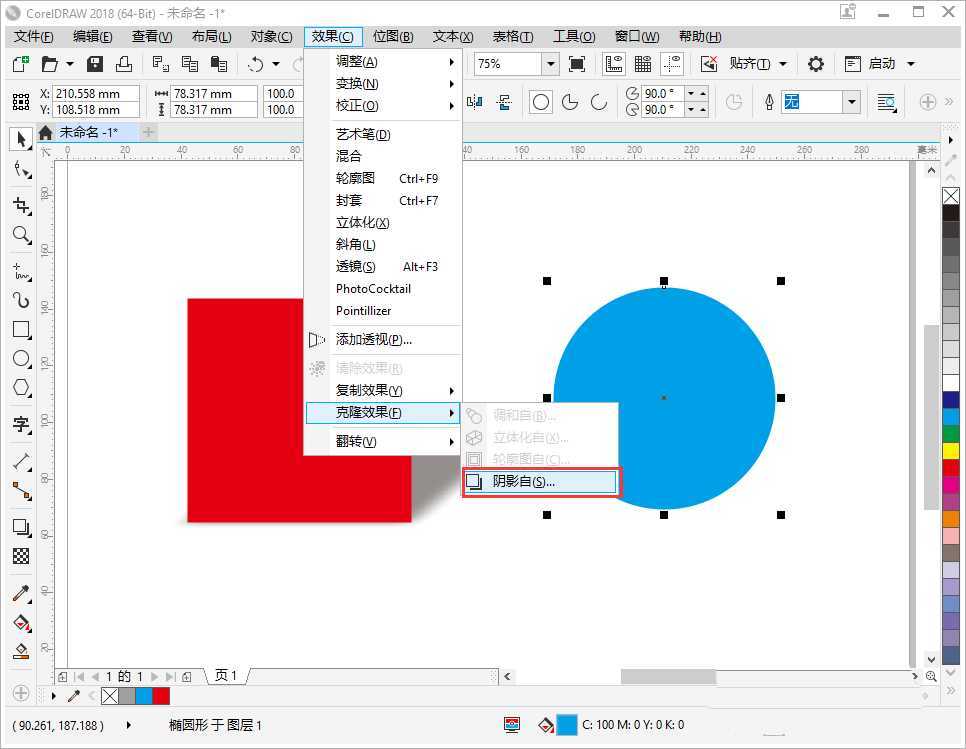The height and width of the screenshot is (749, 966).
Task: Select the Eyedropper tool
Action: point(21,593)
